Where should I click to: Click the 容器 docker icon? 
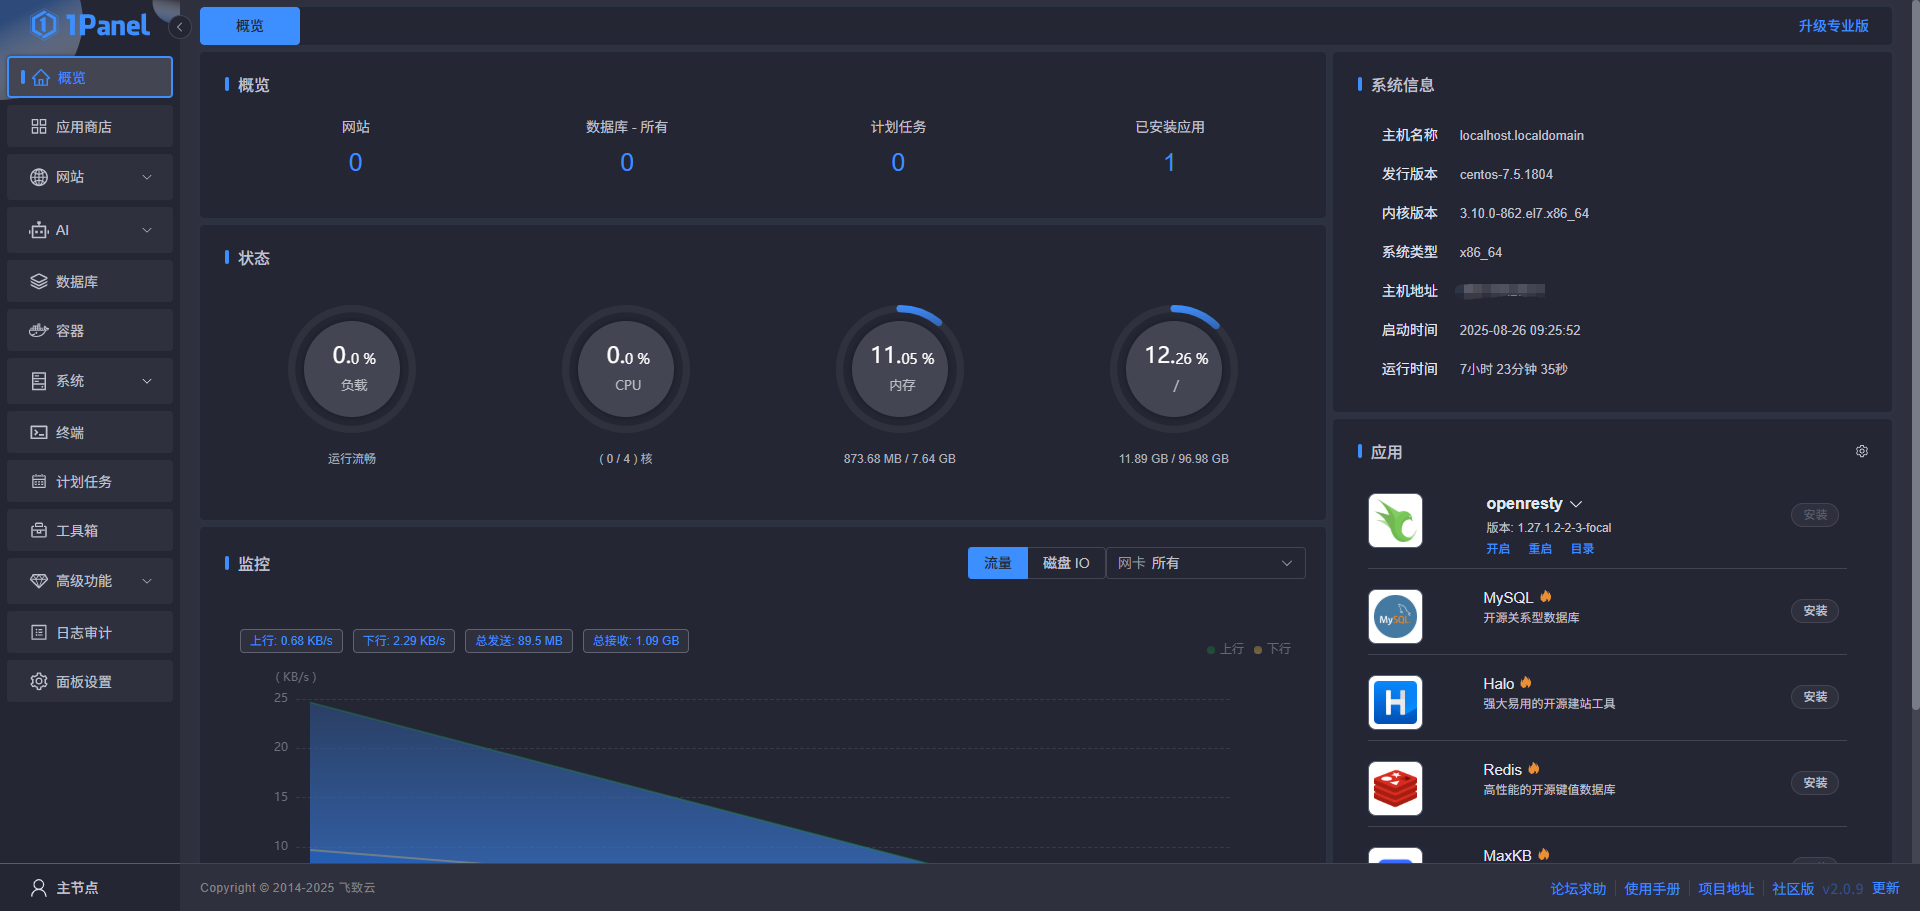tap(39, 330)
